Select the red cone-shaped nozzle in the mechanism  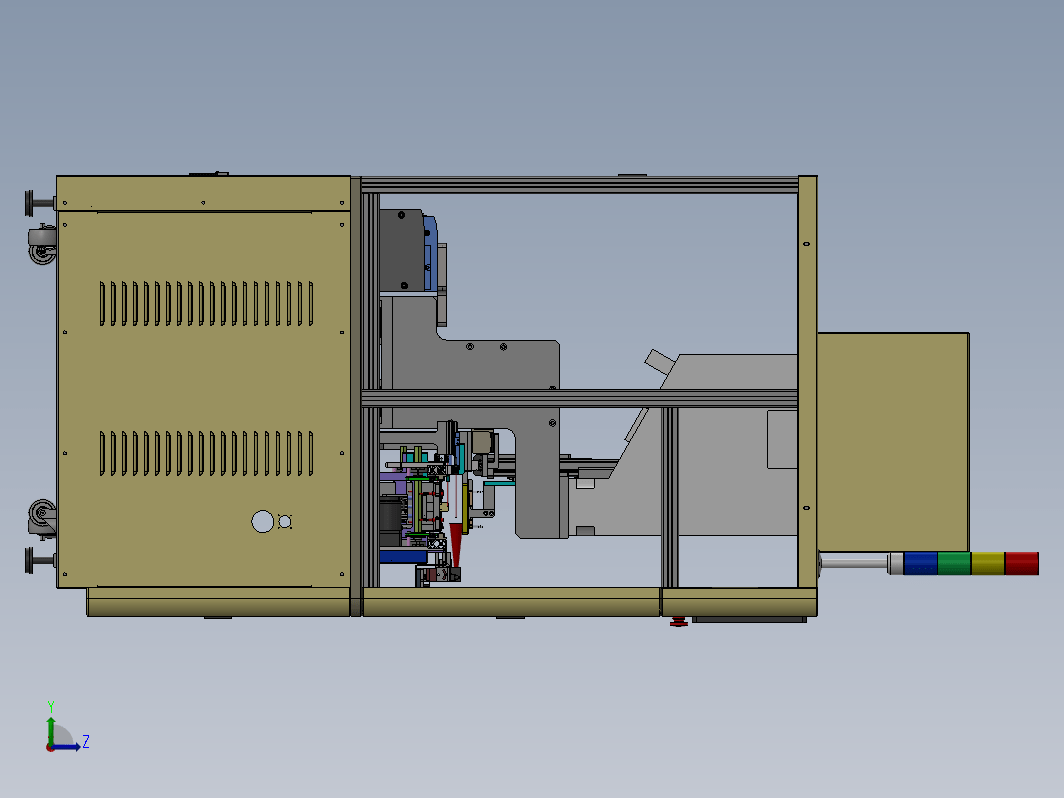click(456, 544)
